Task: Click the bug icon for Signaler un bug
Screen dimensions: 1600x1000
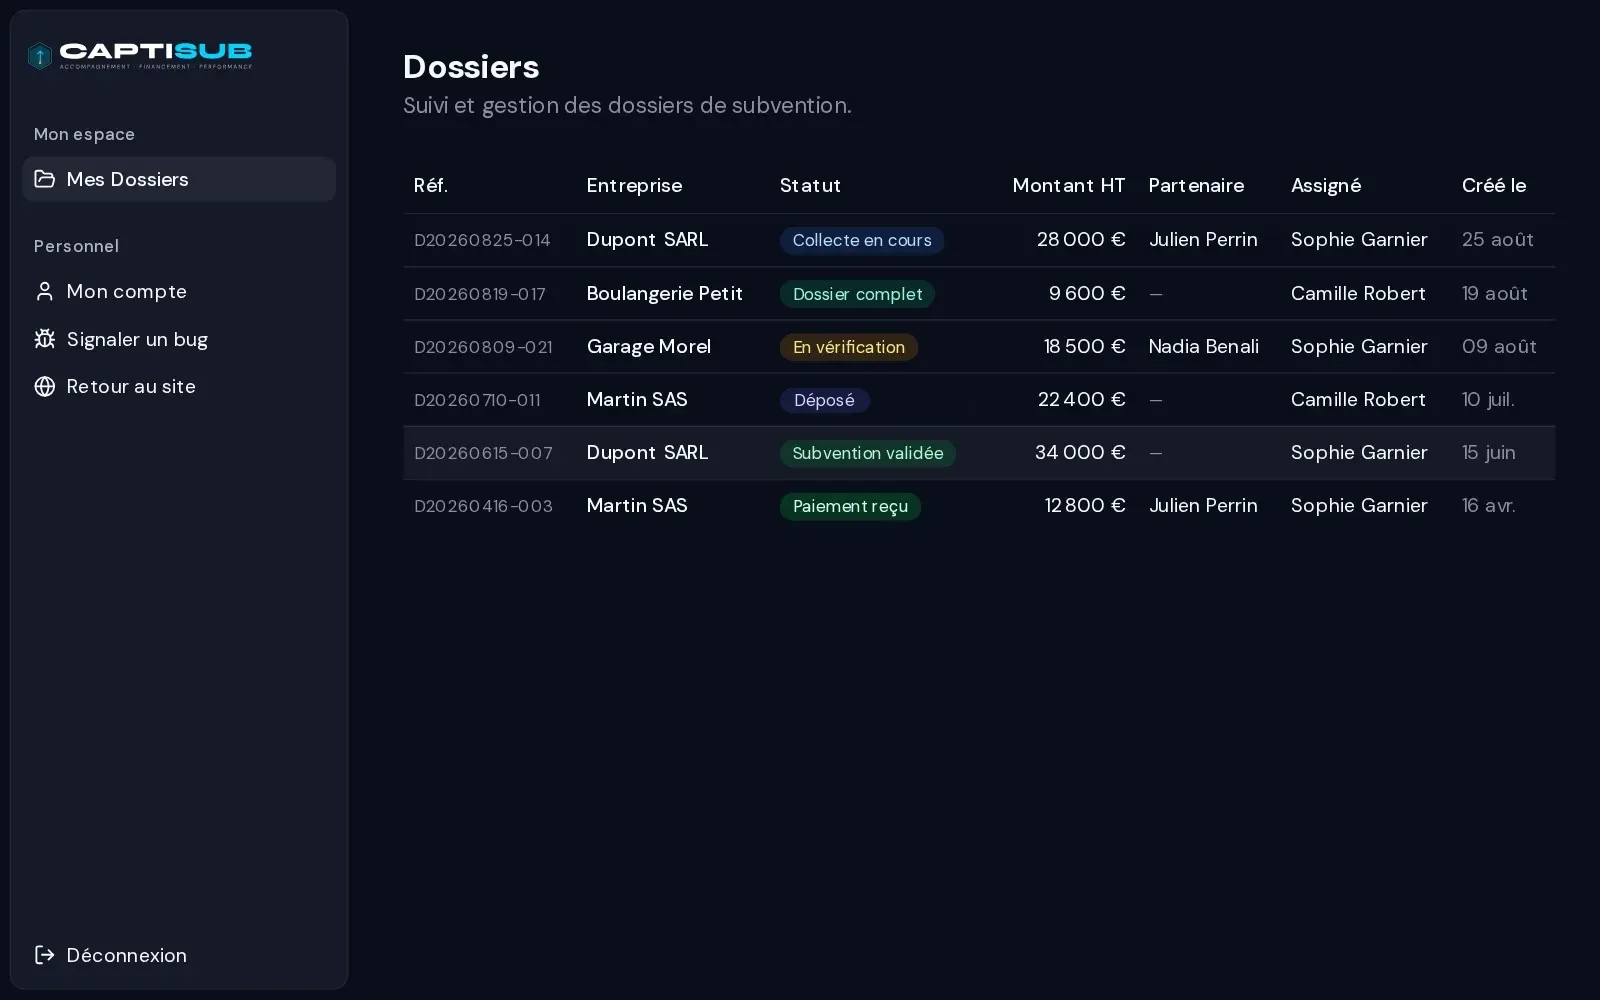Action: pyautogui.click(x=44, y=339)
